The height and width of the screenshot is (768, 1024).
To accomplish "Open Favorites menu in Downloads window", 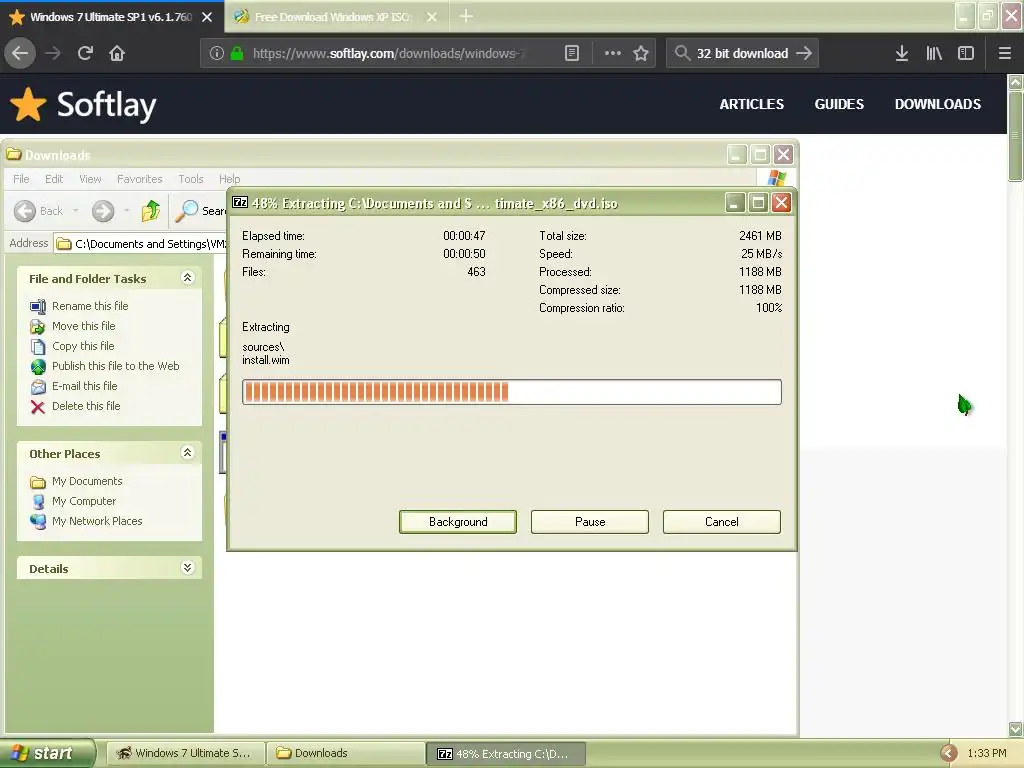I will pyautogui.click(x=140, y=179).
